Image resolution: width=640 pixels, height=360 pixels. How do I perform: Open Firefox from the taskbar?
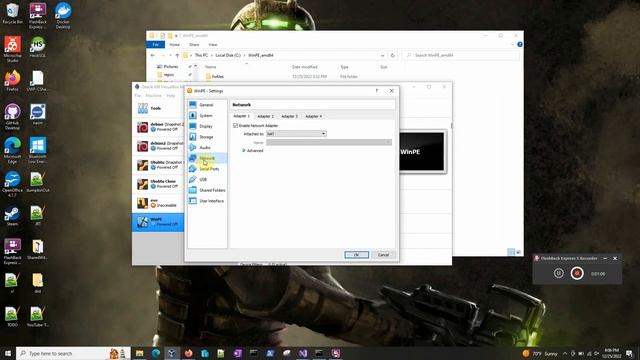pos(188,353)
